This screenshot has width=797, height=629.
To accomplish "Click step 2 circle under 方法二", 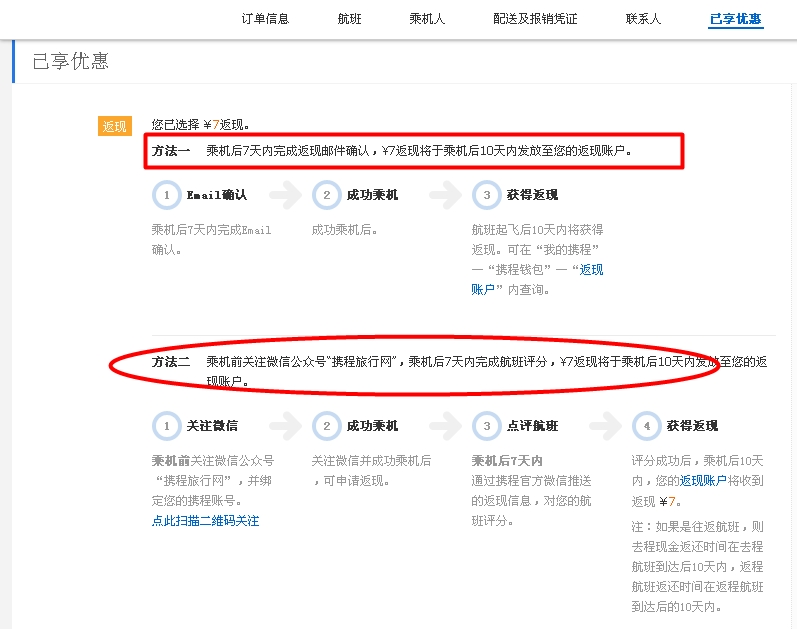I will coord(326,426).
